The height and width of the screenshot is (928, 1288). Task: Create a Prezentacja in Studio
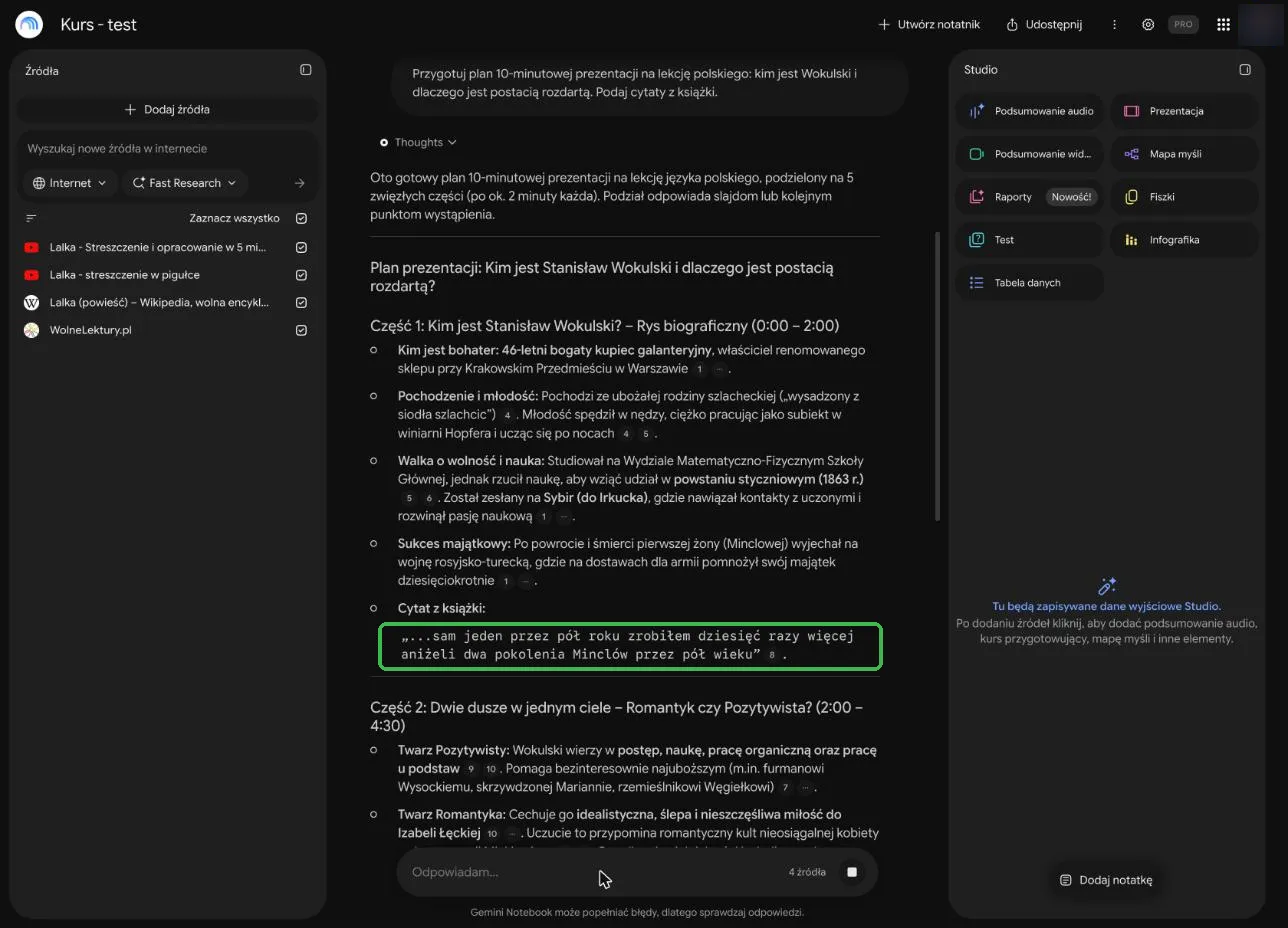pos(1185,111)
